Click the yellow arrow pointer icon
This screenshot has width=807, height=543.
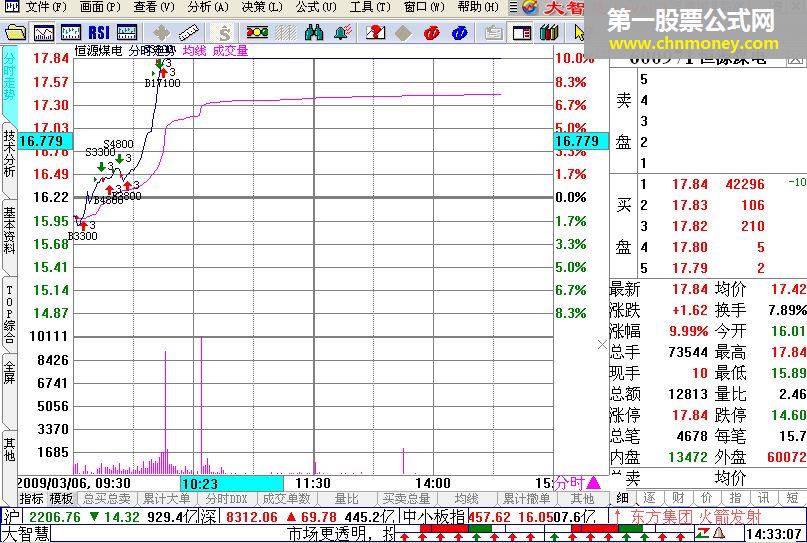579,33
